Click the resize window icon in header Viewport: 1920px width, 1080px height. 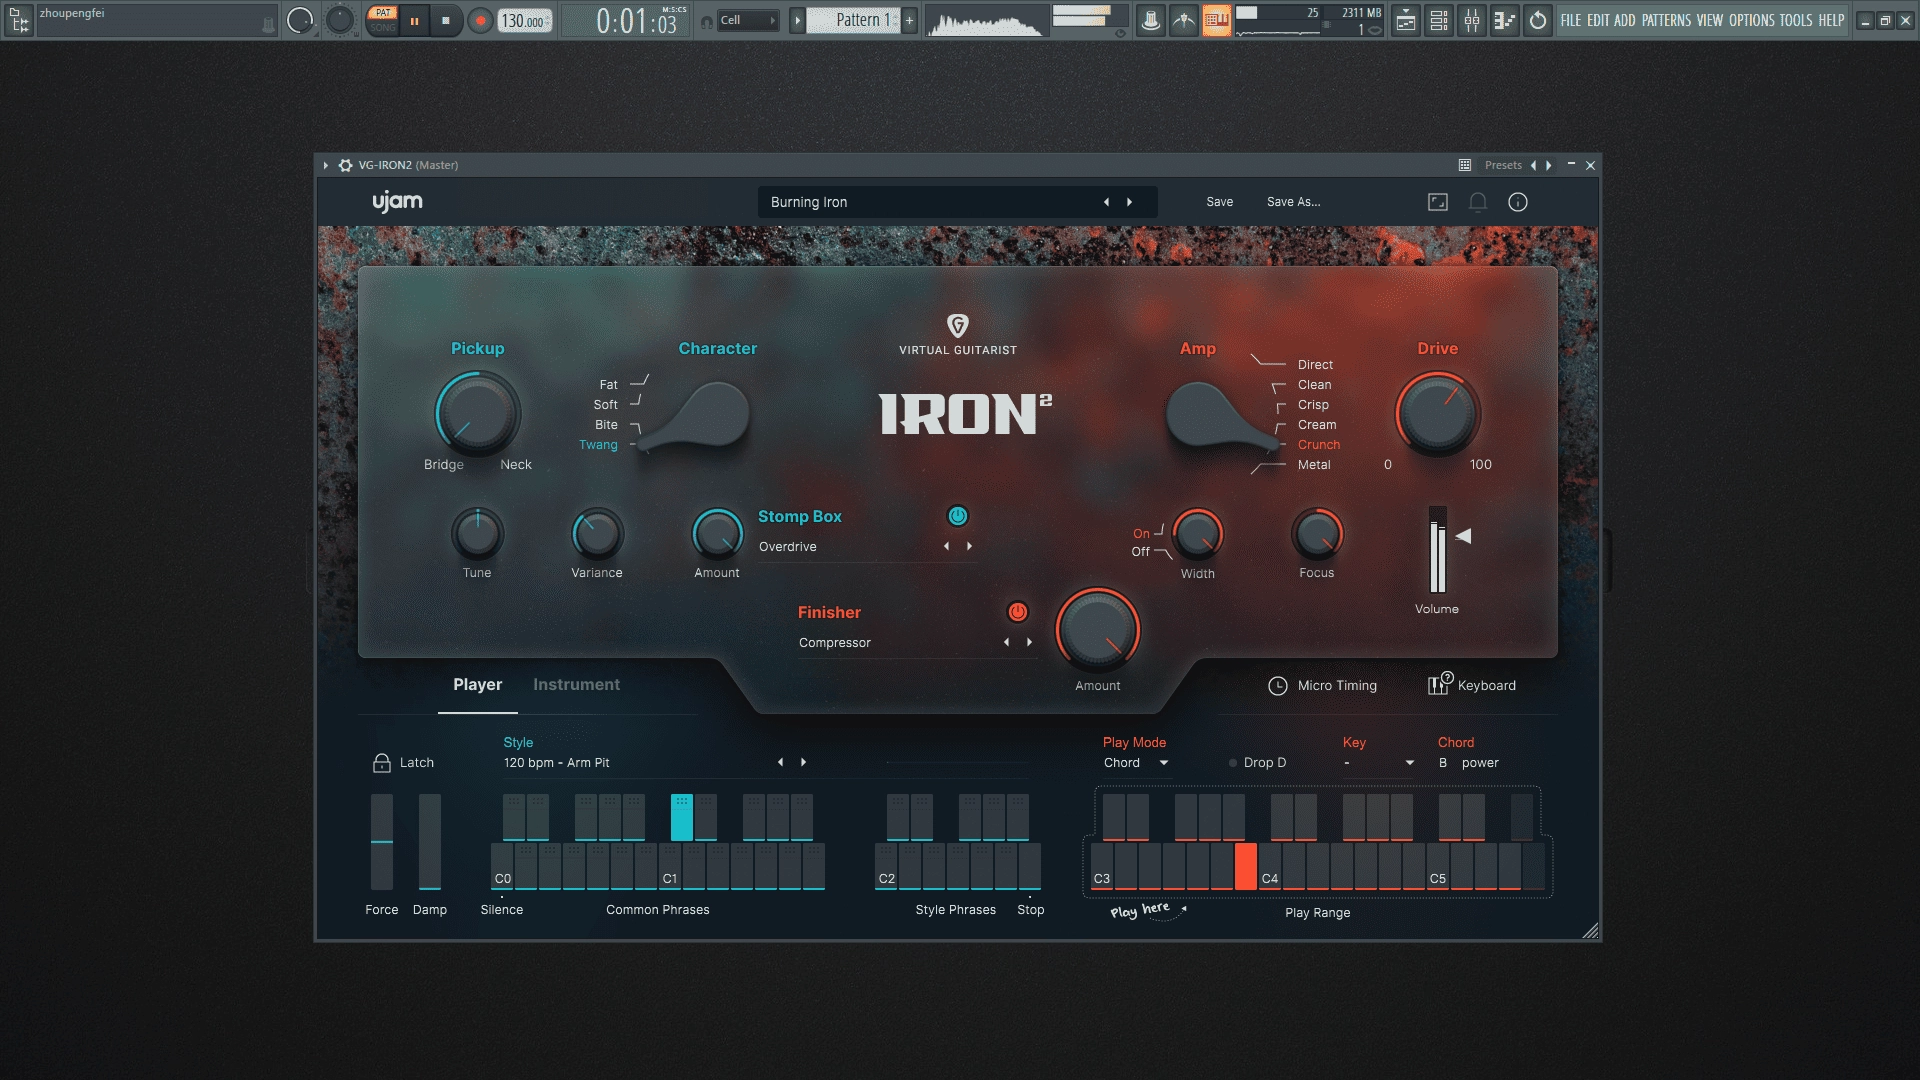(x=1438, y=202)
